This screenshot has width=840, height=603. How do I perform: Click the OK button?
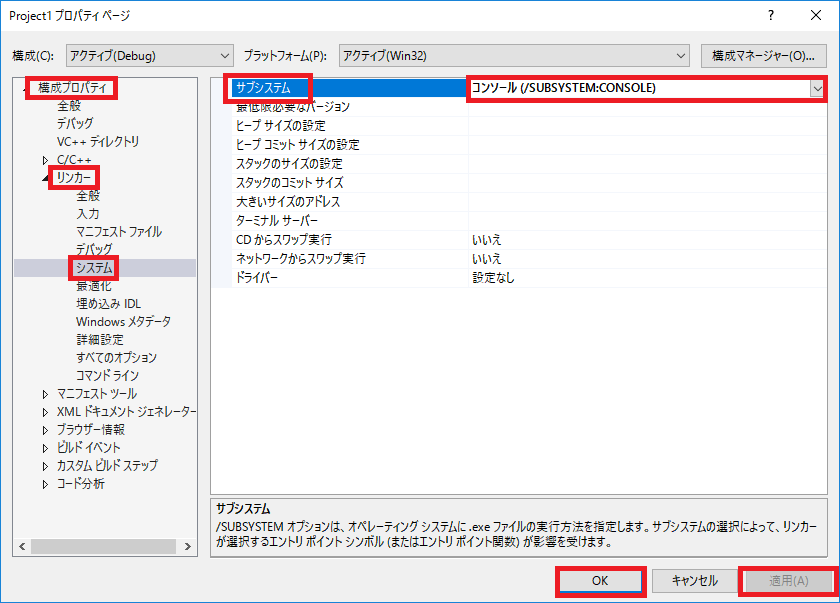coord(600,581)
